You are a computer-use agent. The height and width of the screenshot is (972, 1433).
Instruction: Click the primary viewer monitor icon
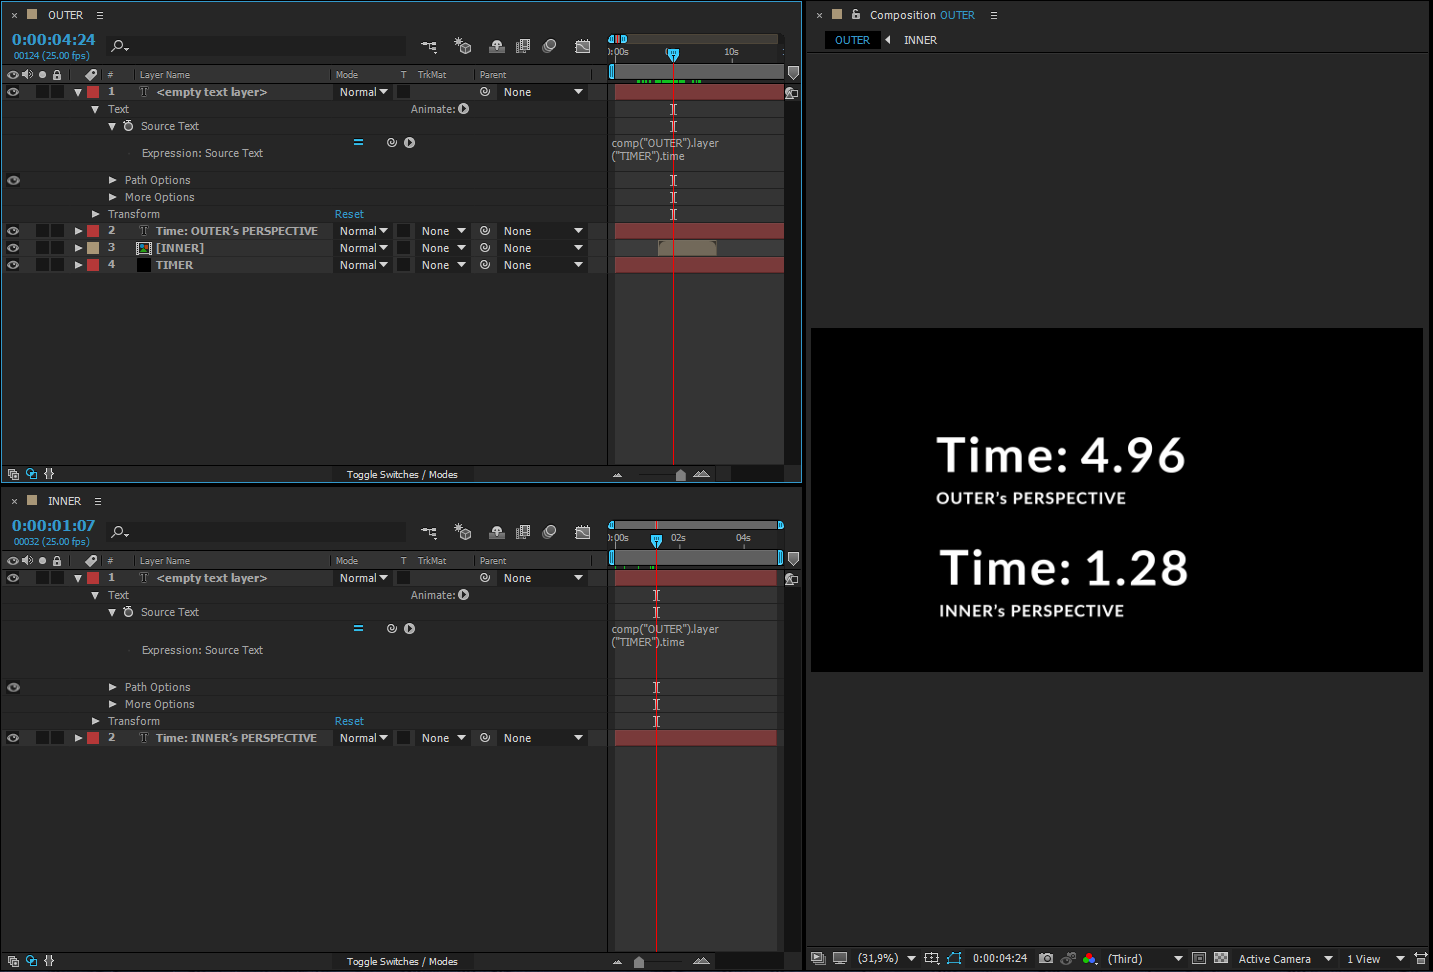[x=840, y=958]
